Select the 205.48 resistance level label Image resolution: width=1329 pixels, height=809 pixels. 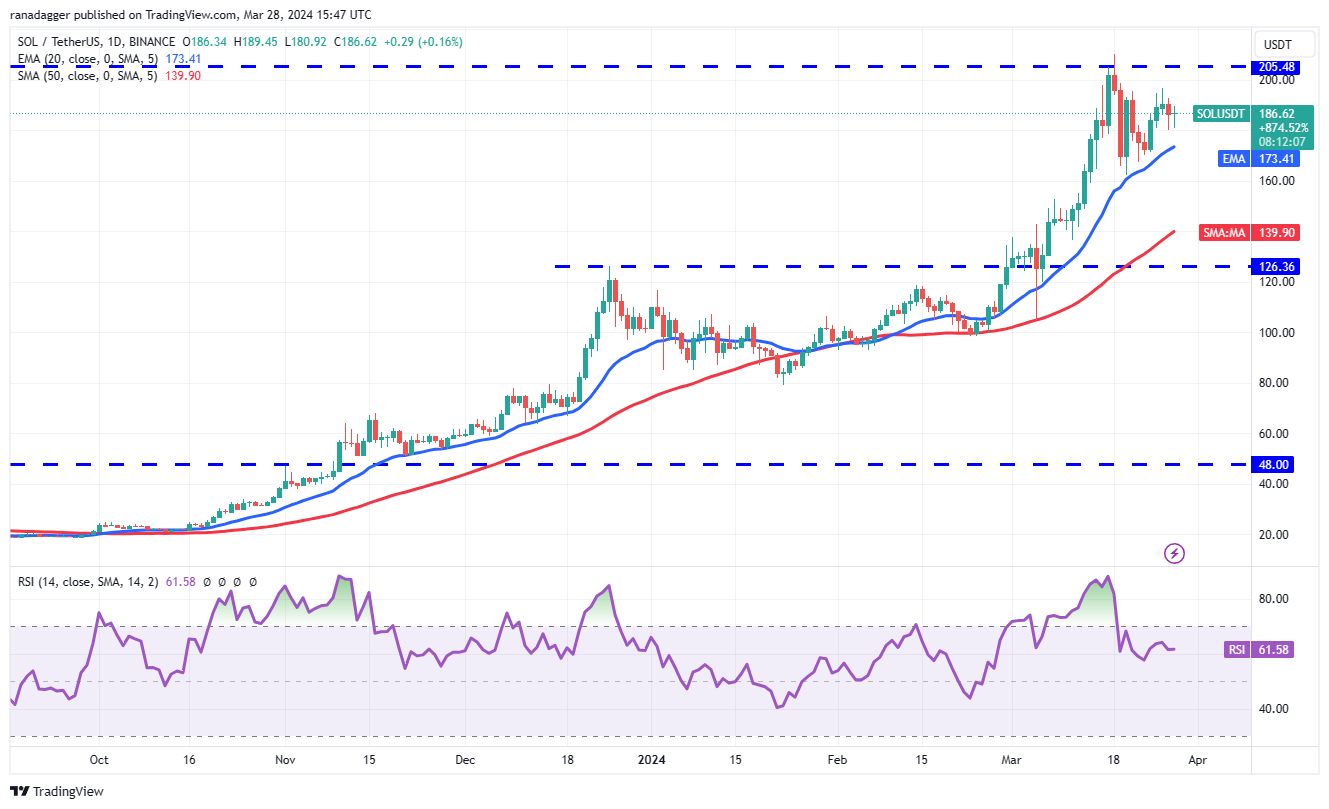click(1274, 67)
